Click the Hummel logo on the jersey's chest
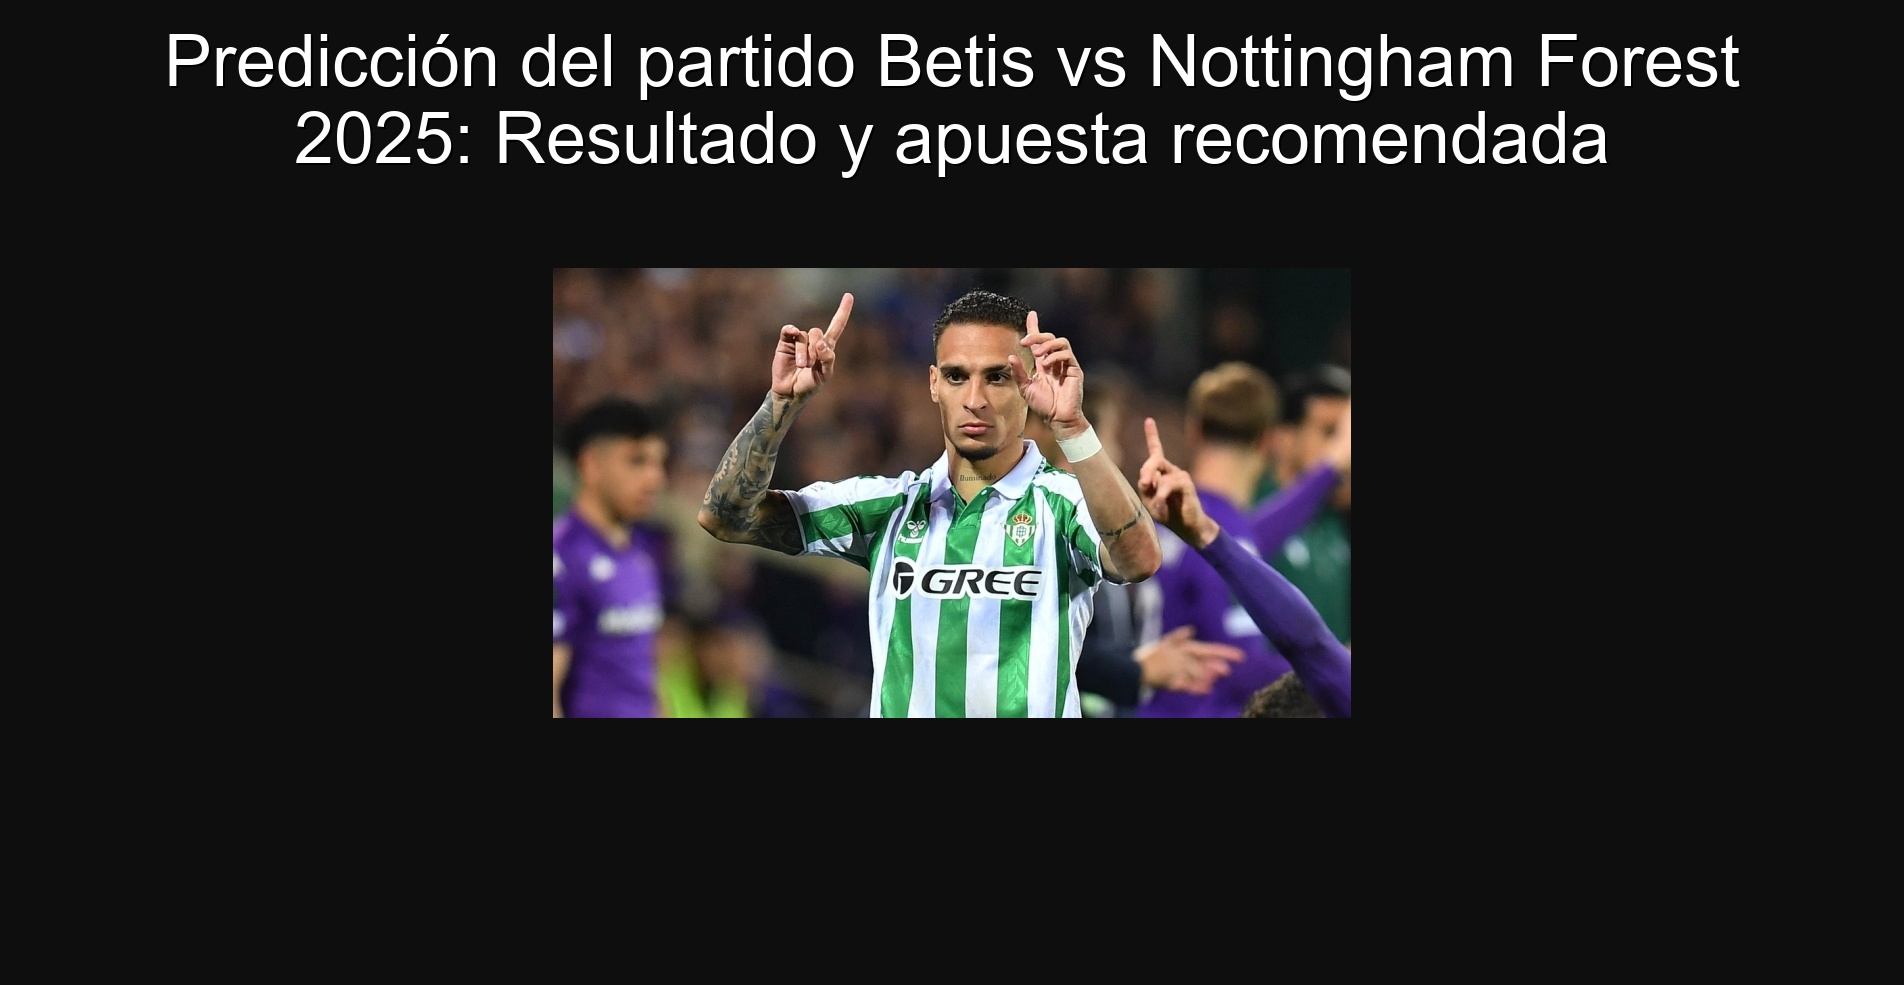Image resolution: width=1904 pixels, height=985 pixels. pyautogui.click(x=908, y=535)
